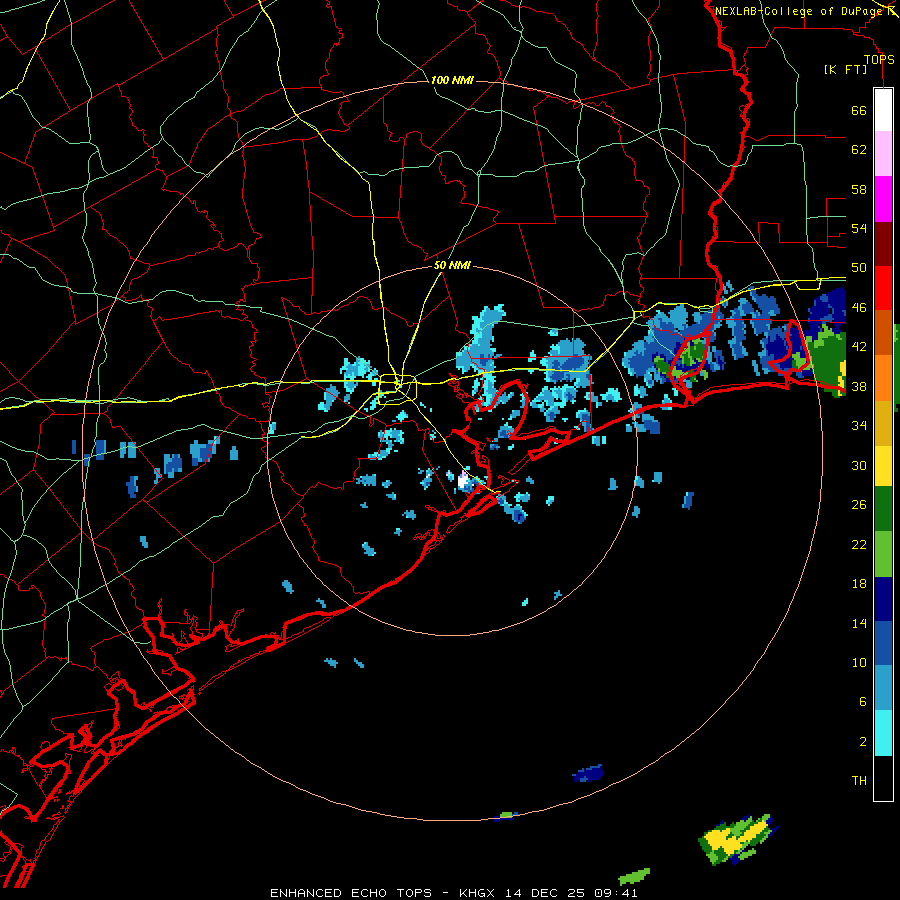Click the "09:41" timestamp in the caption
Image resolution: width=900 pixels, height=900 pixels.
click(615, 893)
